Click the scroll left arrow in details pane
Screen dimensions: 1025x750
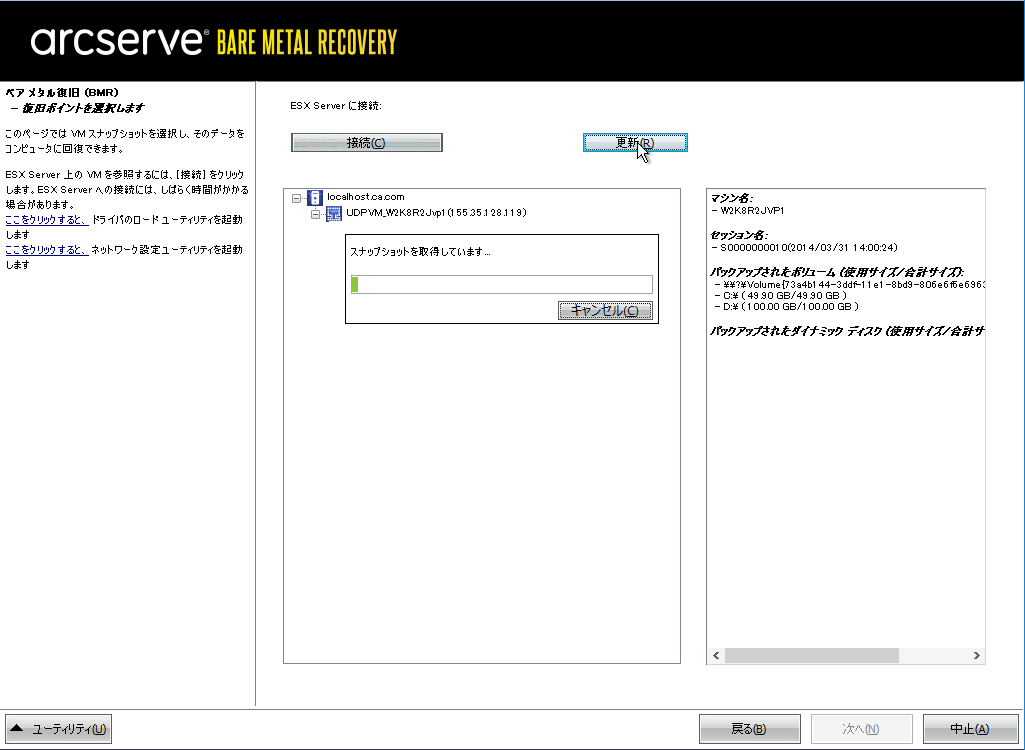716,655
